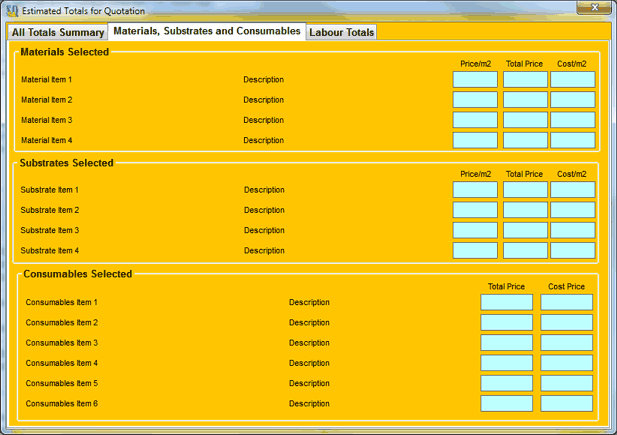
Task: Click Cost/m2 field for Substrate Item 2
Action: 572,210
